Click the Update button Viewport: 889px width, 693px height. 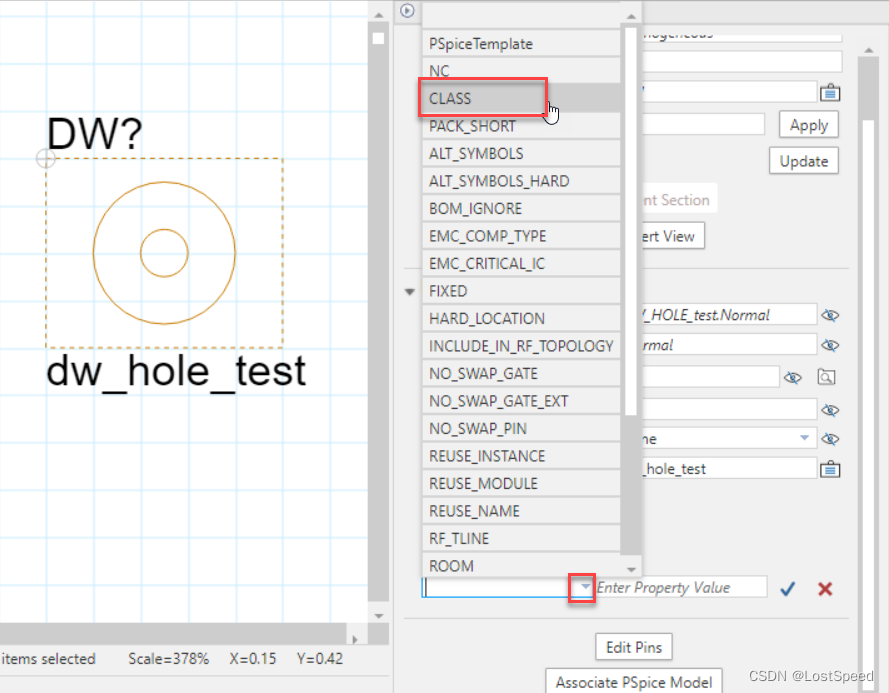804,161
